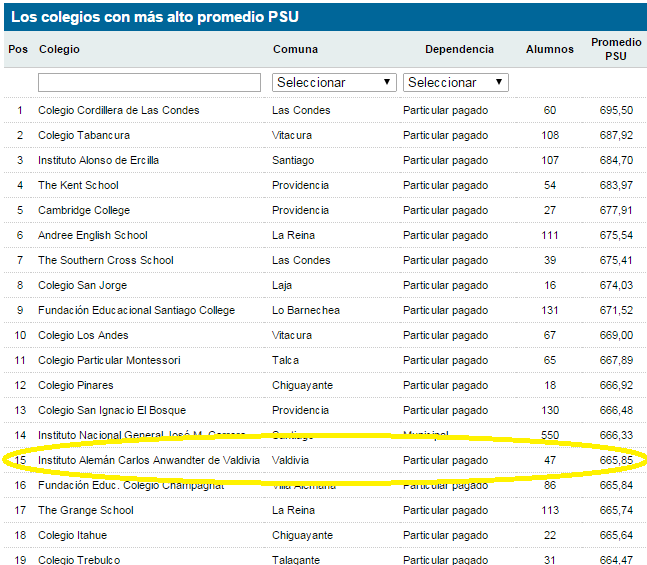Viewport: 647px width, 565px height.
Task: Click the 131 alumnos value
Action: click(550, 310)
